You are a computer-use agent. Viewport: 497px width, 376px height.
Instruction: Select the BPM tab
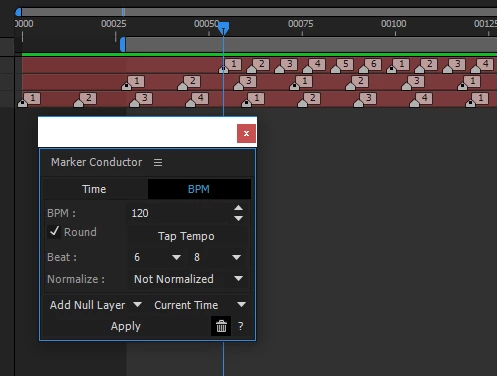[199, 189]
